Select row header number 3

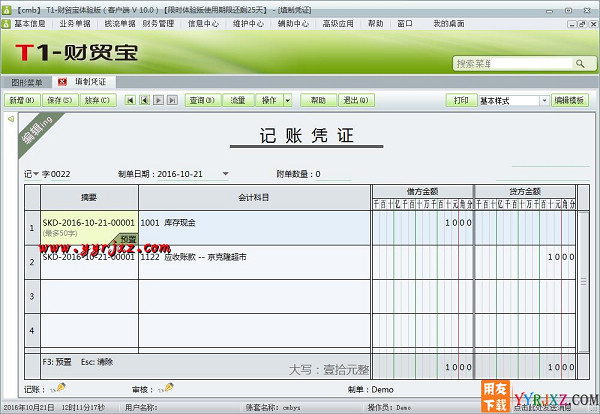[x=32, y=297]
